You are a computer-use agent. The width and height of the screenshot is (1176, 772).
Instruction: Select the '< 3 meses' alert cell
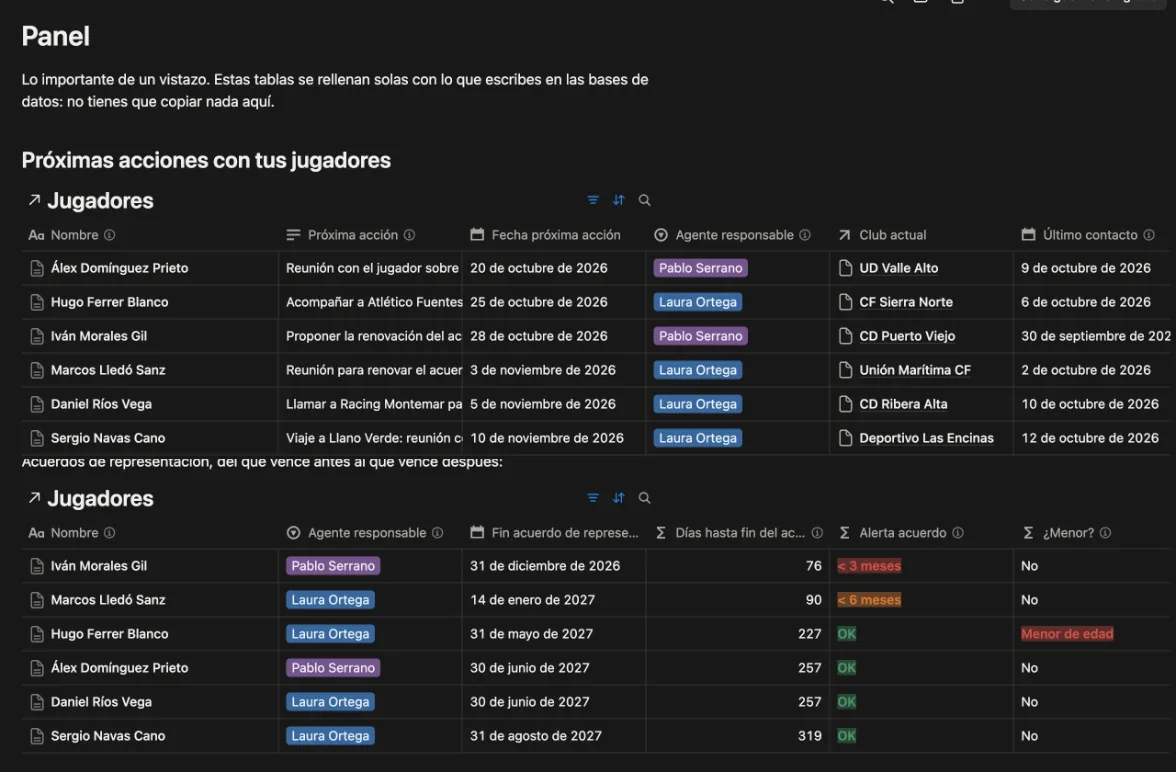(921, 566)
